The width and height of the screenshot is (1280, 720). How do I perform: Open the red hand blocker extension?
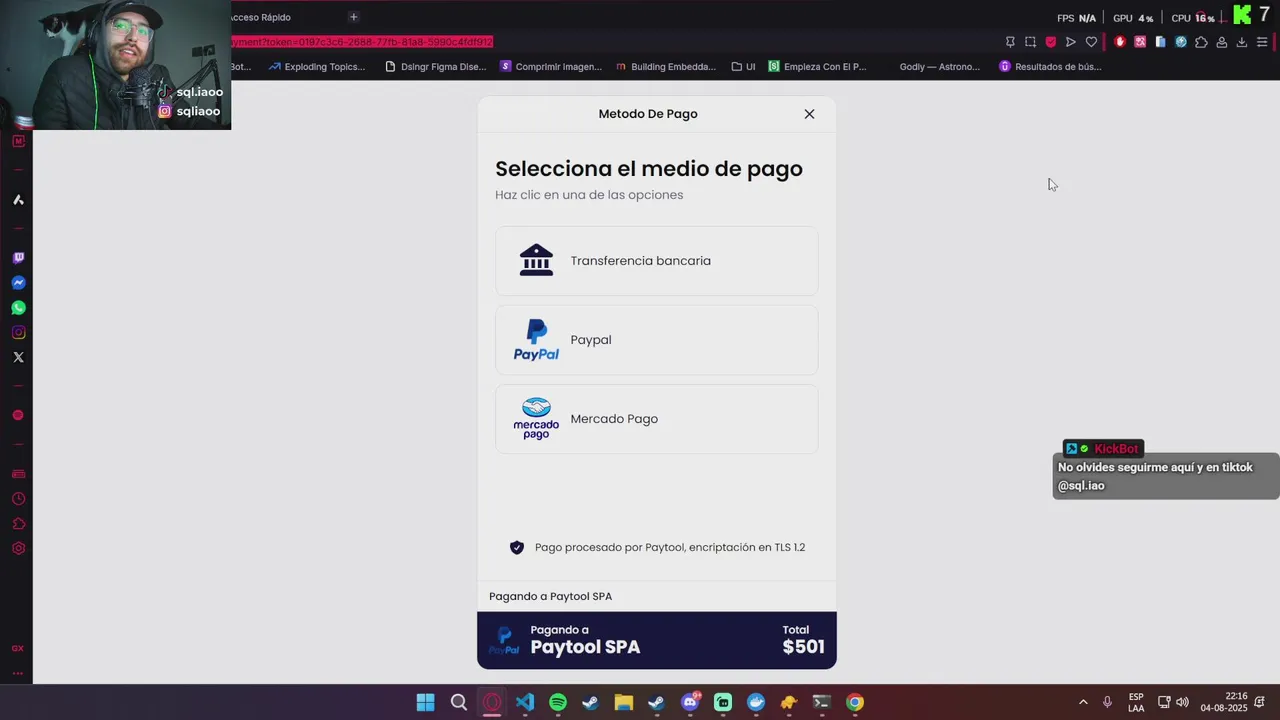1119,42
